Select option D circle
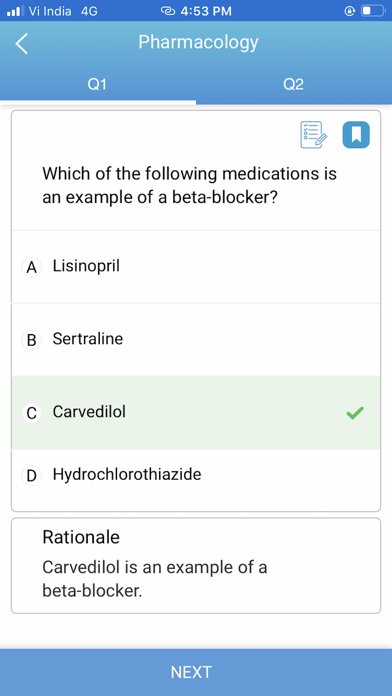Image resolution: width=392 pixels, height=696 pixels. [x=32, y=476]
